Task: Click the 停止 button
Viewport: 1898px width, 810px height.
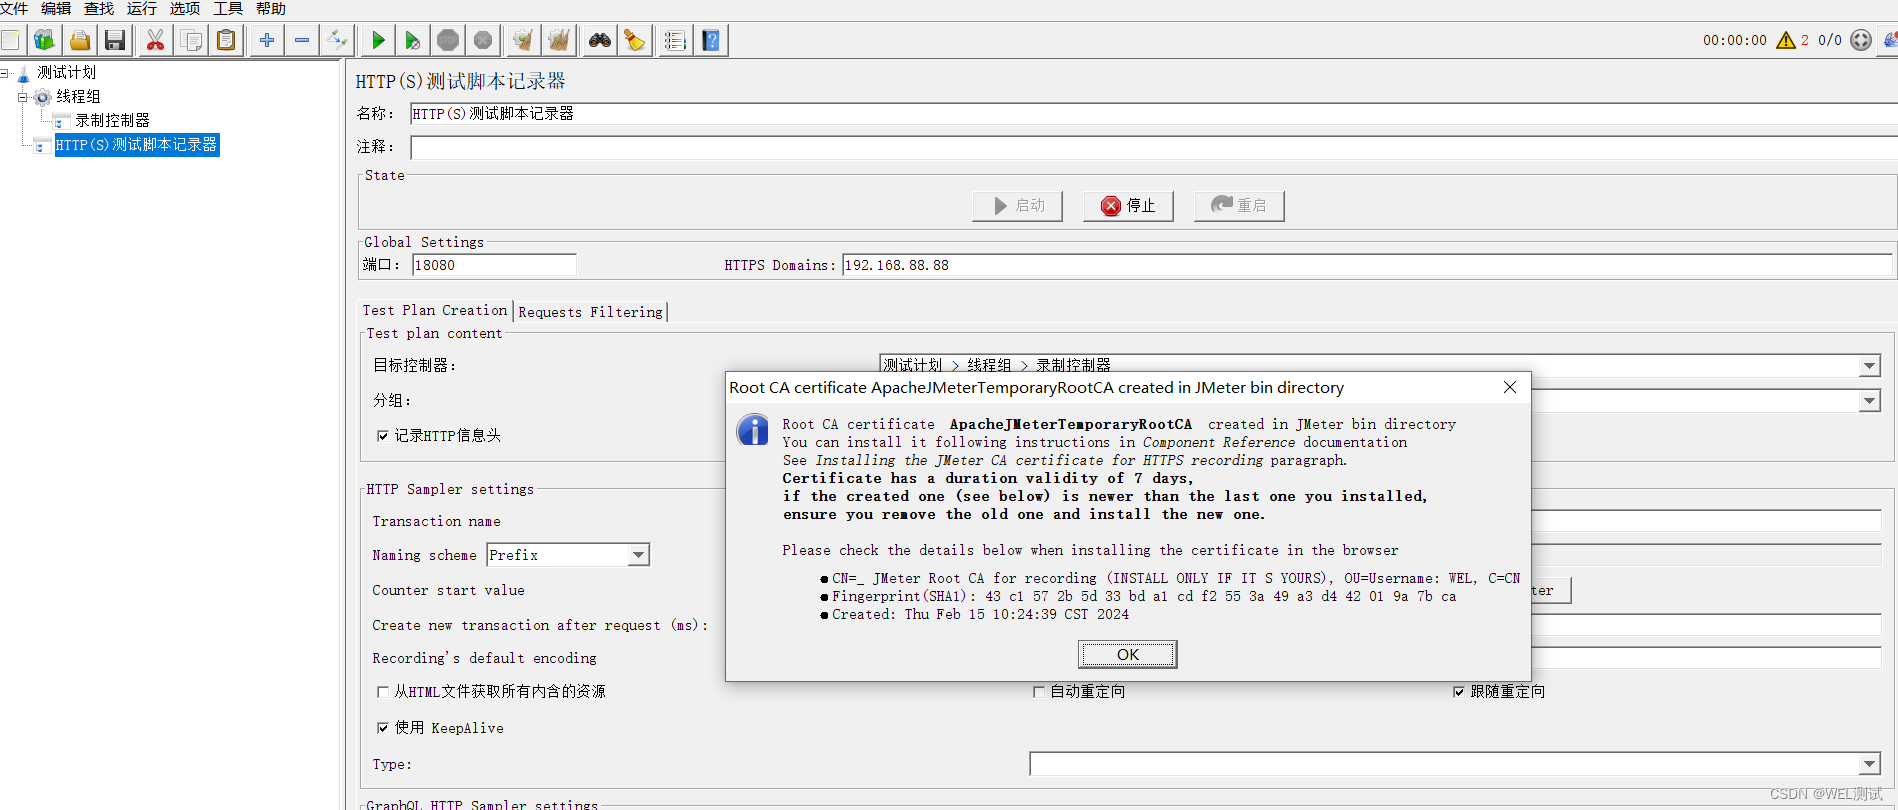Action: (x=1128, y=205)
